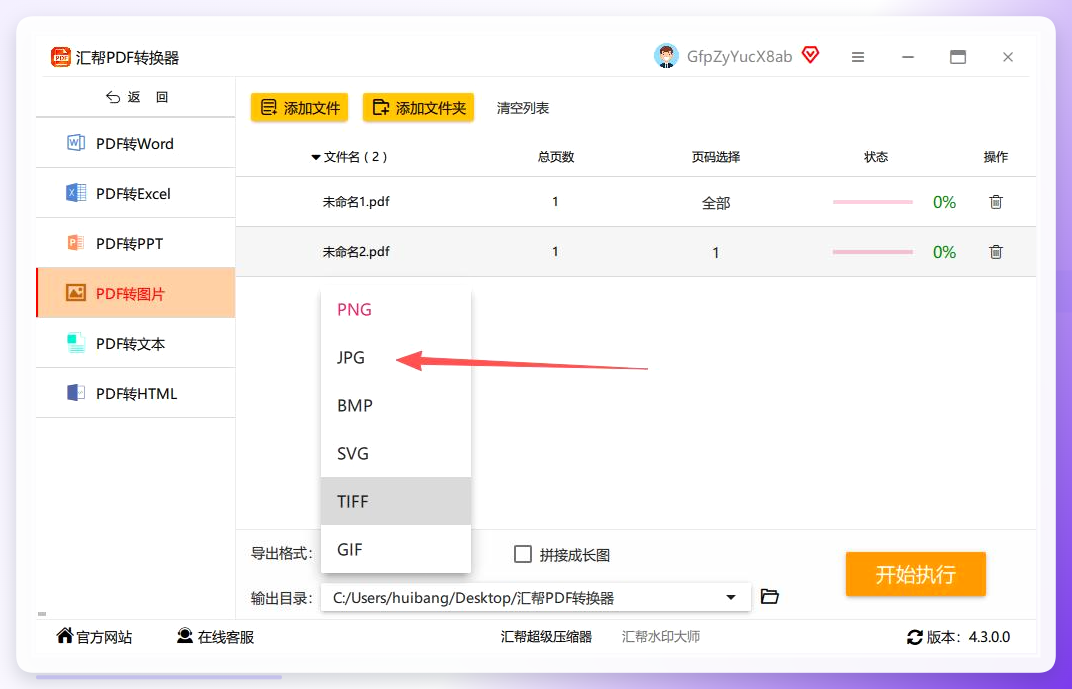
Task: Click the progress bar of 未命名1.pdf
Action: [872, 202]
